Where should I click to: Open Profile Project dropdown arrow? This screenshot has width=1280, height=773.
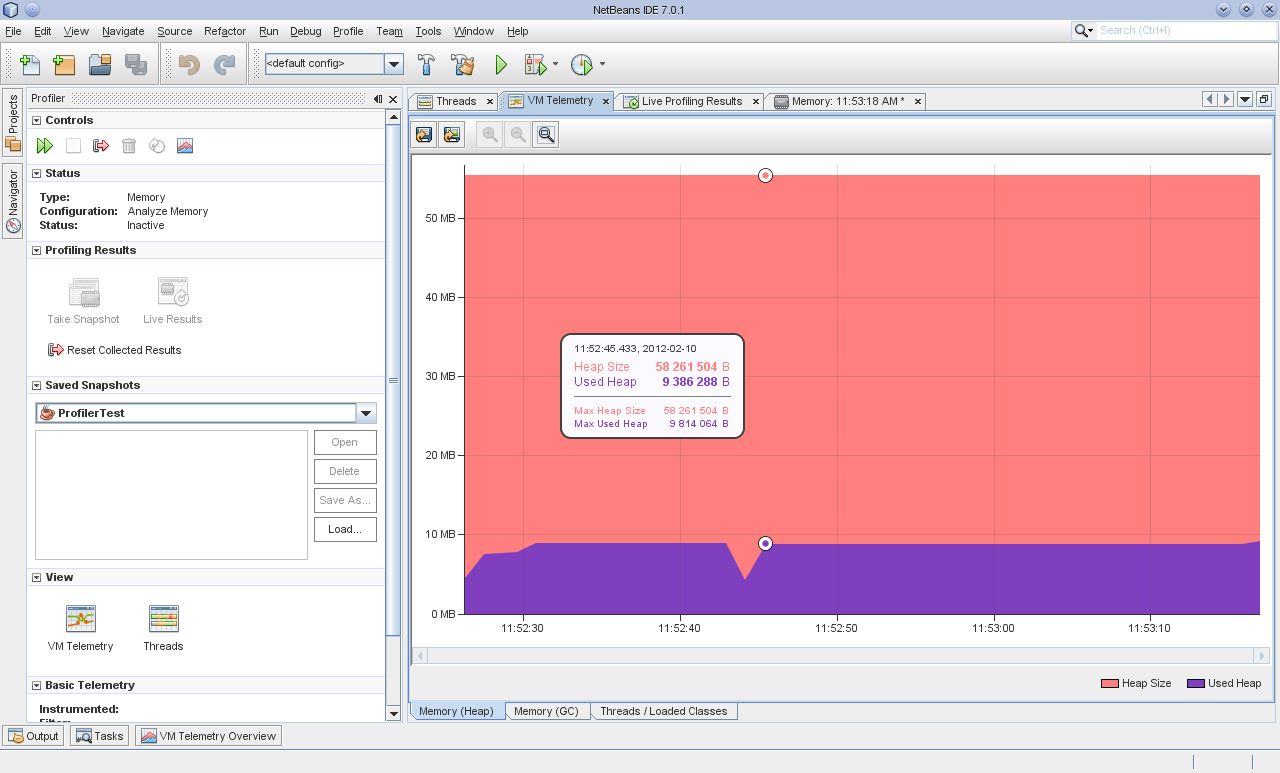point(602,64)
